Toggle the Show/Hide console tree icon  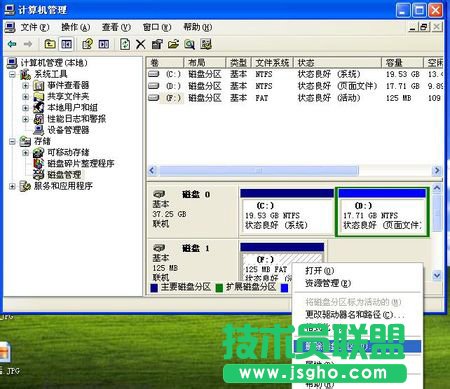point(66,44)
